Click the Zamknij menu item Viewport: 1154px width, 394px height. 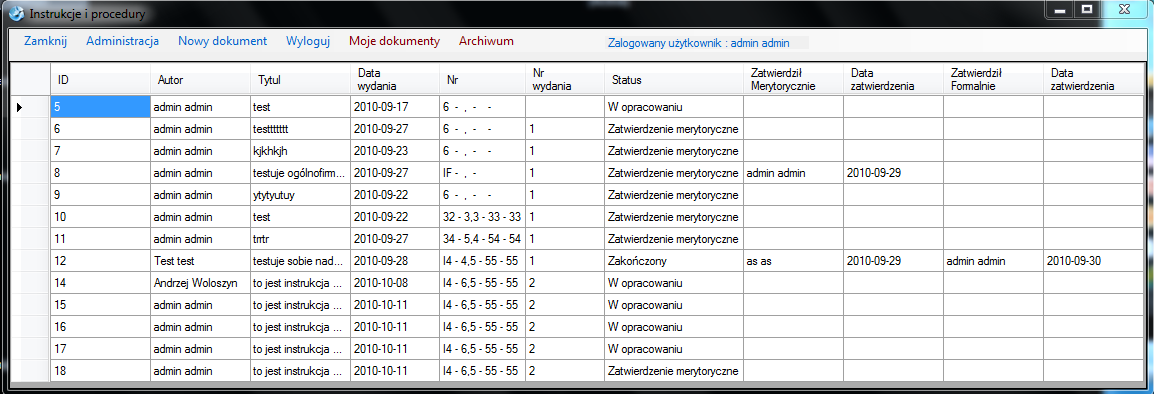pyautogui.click(x=46, y=41)
